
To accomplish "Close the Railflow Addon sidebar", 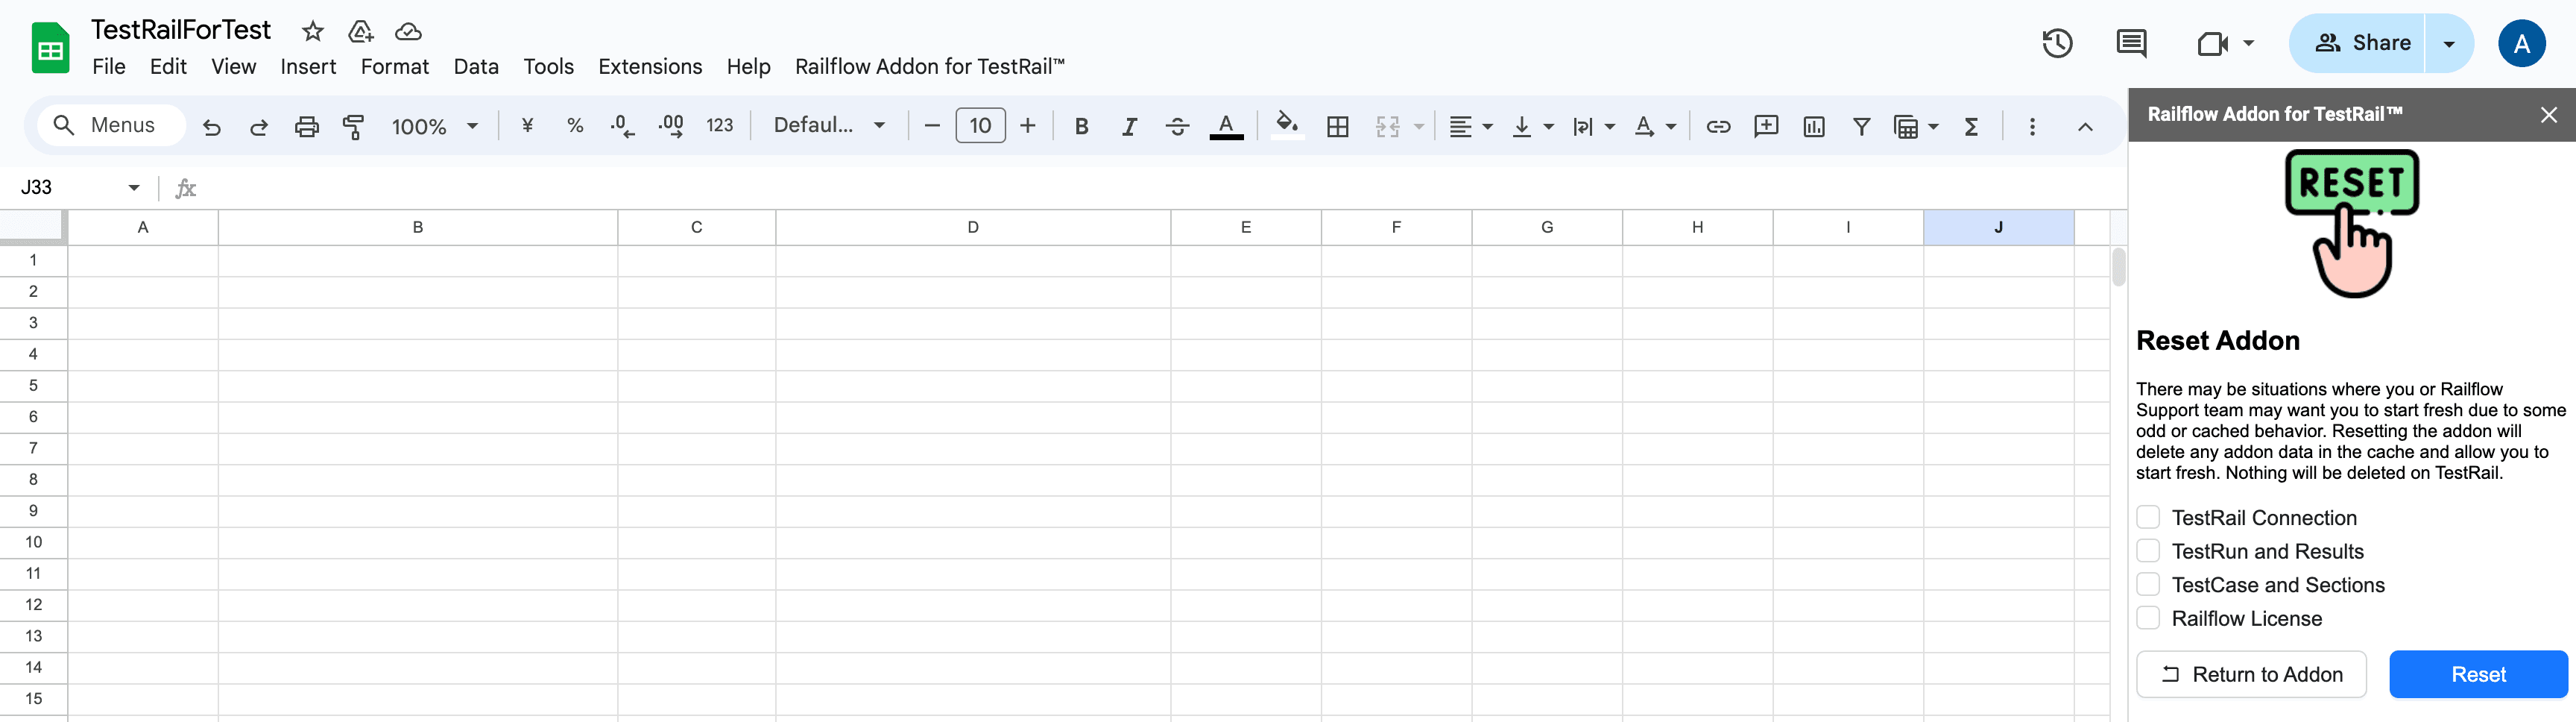I will point(2548,115).
